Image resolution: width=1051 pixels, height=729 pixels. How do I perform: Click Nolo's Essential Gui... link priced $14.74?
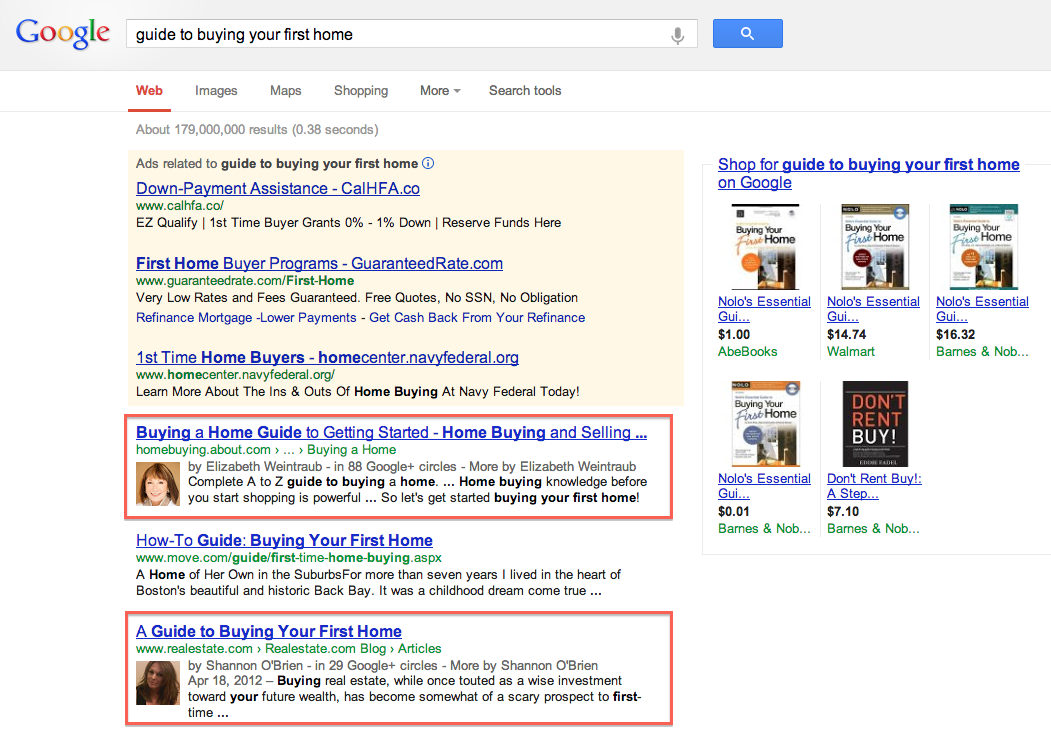click(873, 309)
